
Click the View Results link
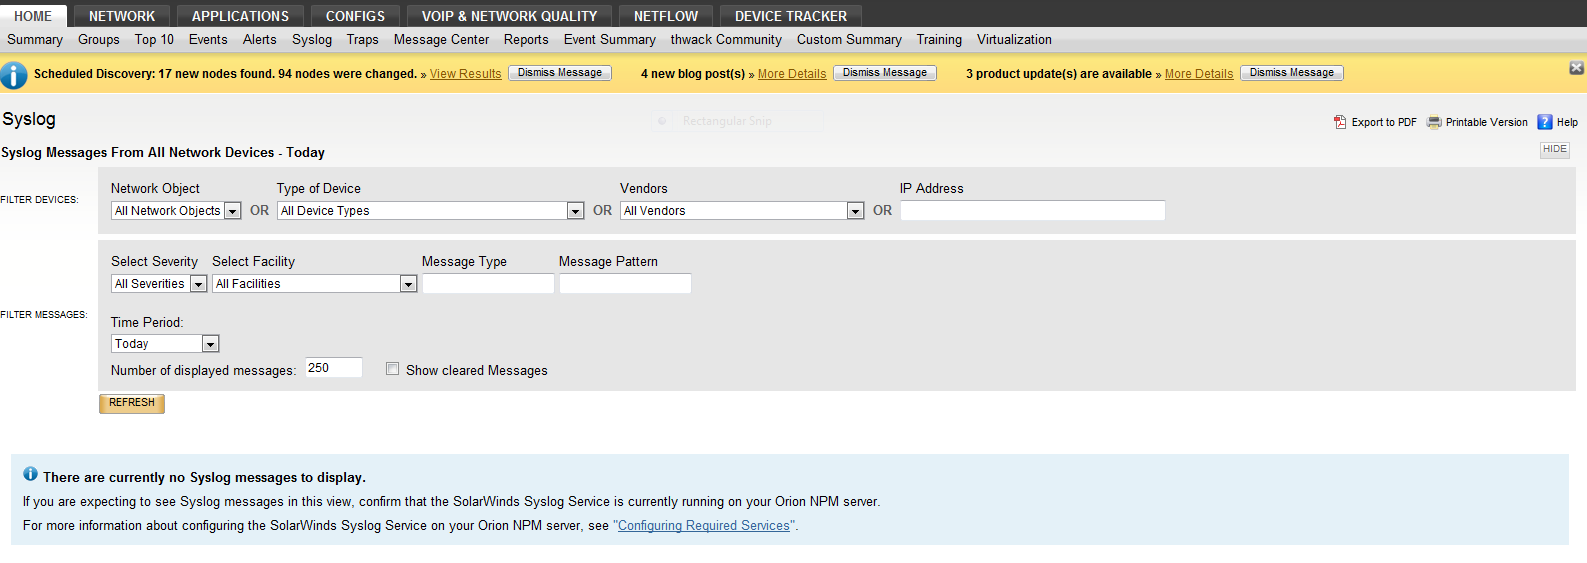pyautogui.click(x=466, y=74)
